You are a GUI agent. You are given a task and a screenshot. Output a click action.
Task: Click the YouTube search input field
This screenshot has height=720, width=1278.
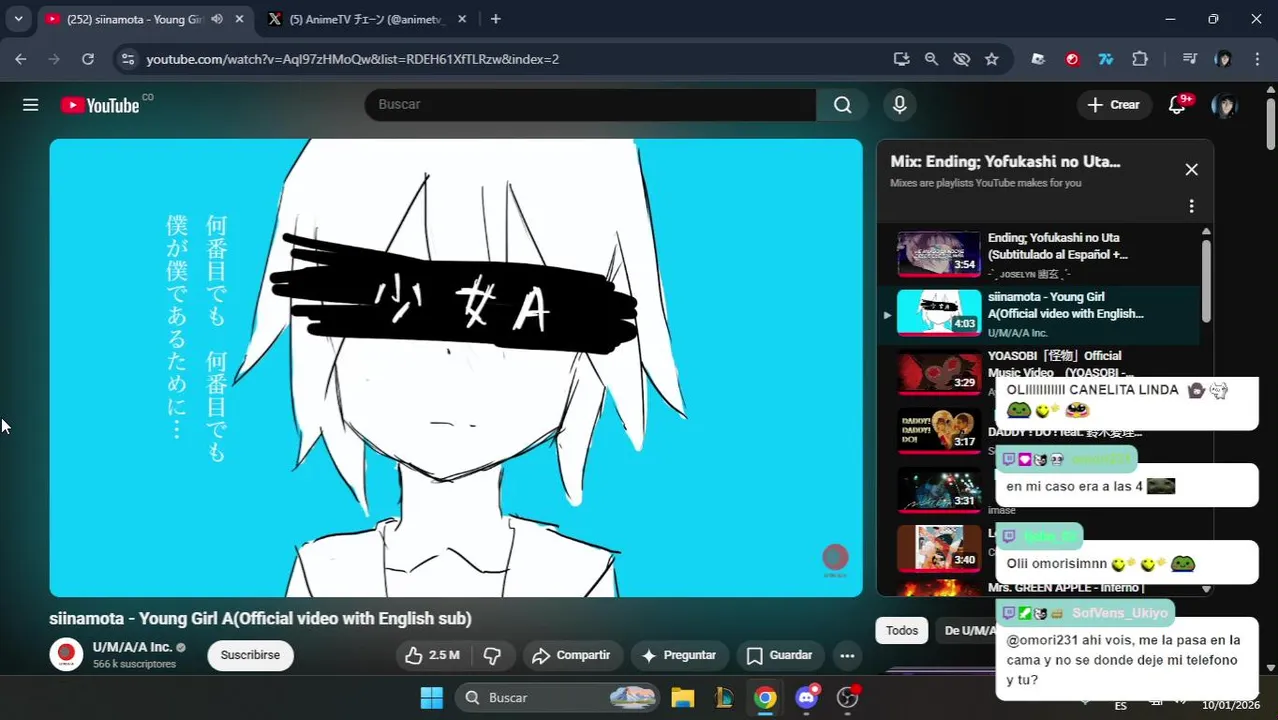[x=590, y=105]
